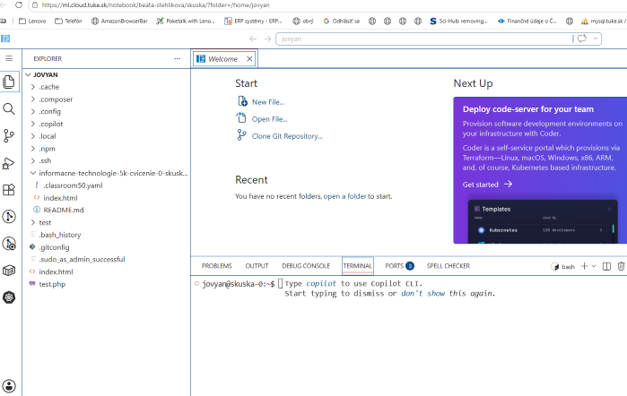Click New File link

click(x=268, y=102)
